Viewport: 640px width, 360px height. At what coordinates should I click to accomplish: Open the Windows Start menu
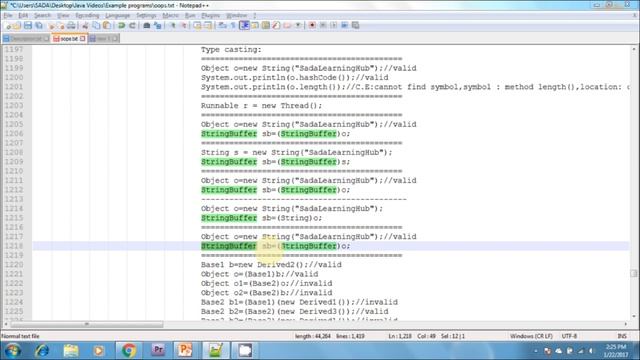pyautogui.click(x=13, y=351)
